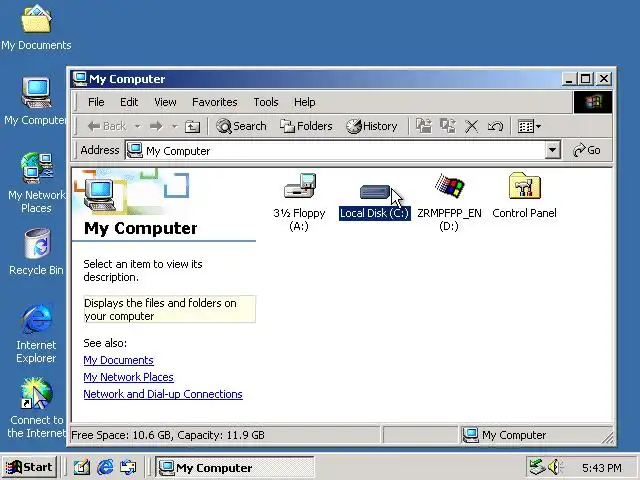
Task: Click the free space status bar text
Action: (x=168, y=435)
